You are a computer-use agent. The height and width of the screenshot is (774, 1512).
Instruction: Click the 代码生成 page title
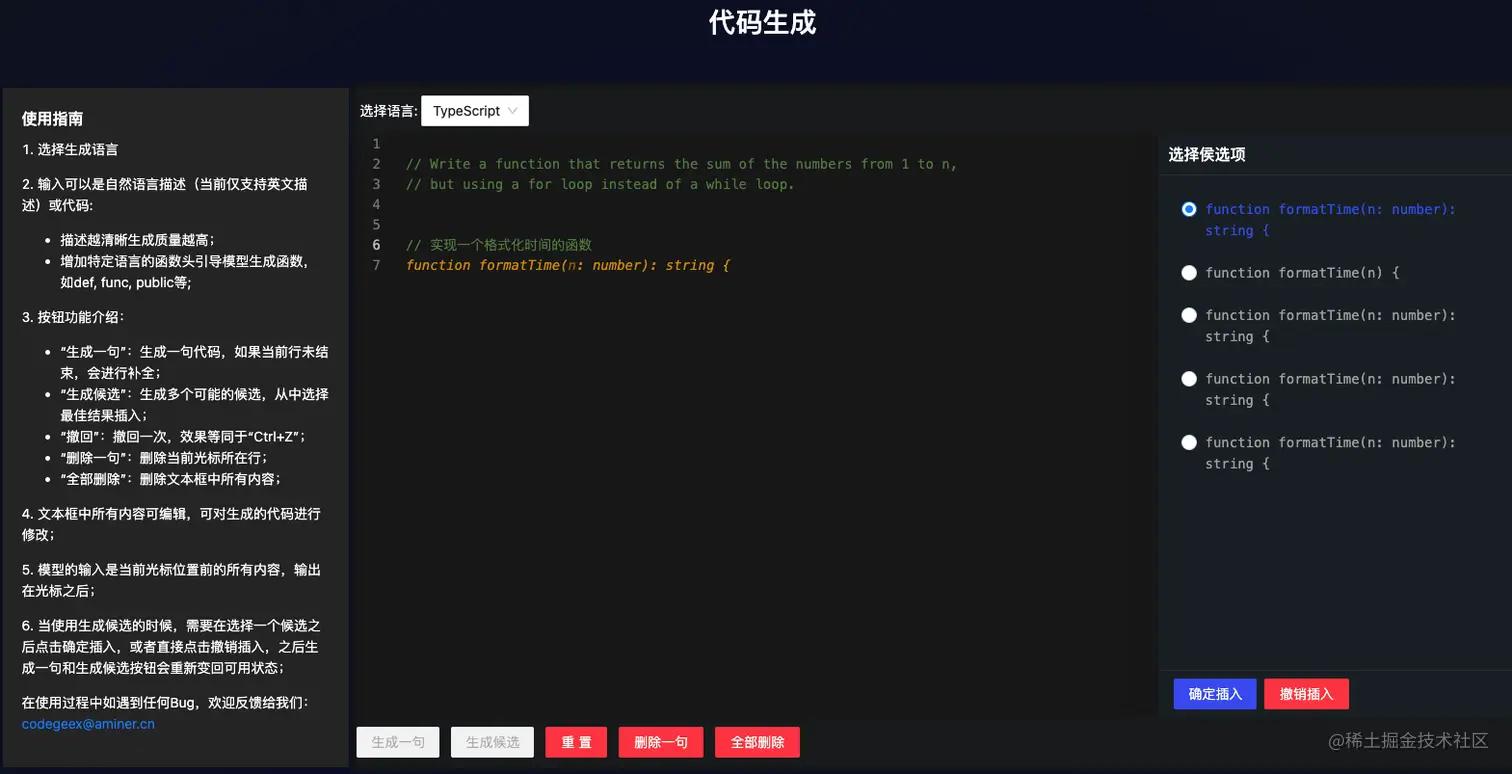click(763, 22)
